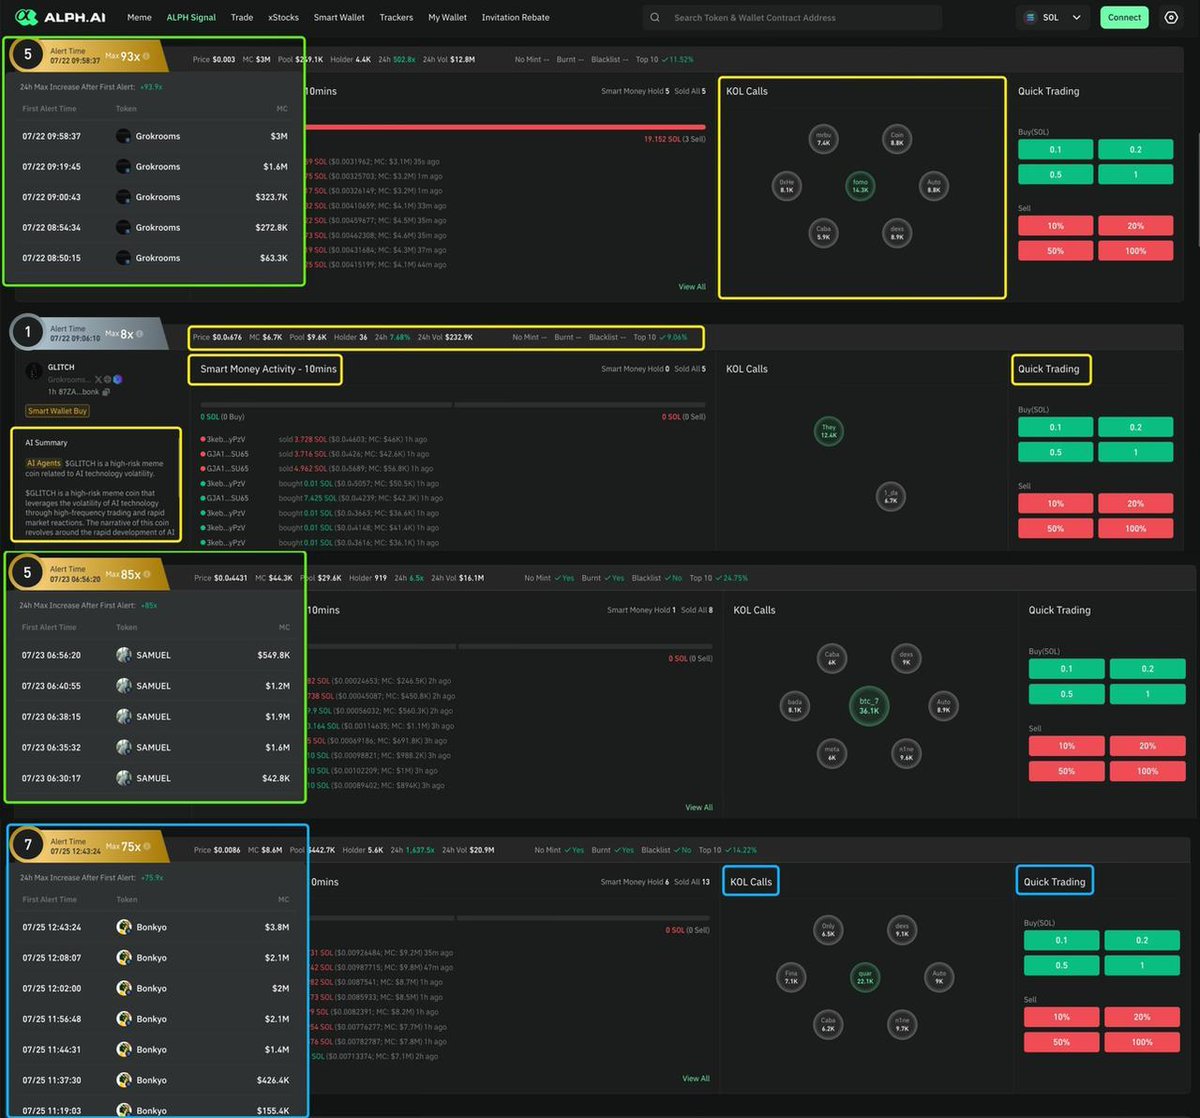Select the bada 8.1K KOL bubble
Screen dimensions: 1200x1118
794,706
